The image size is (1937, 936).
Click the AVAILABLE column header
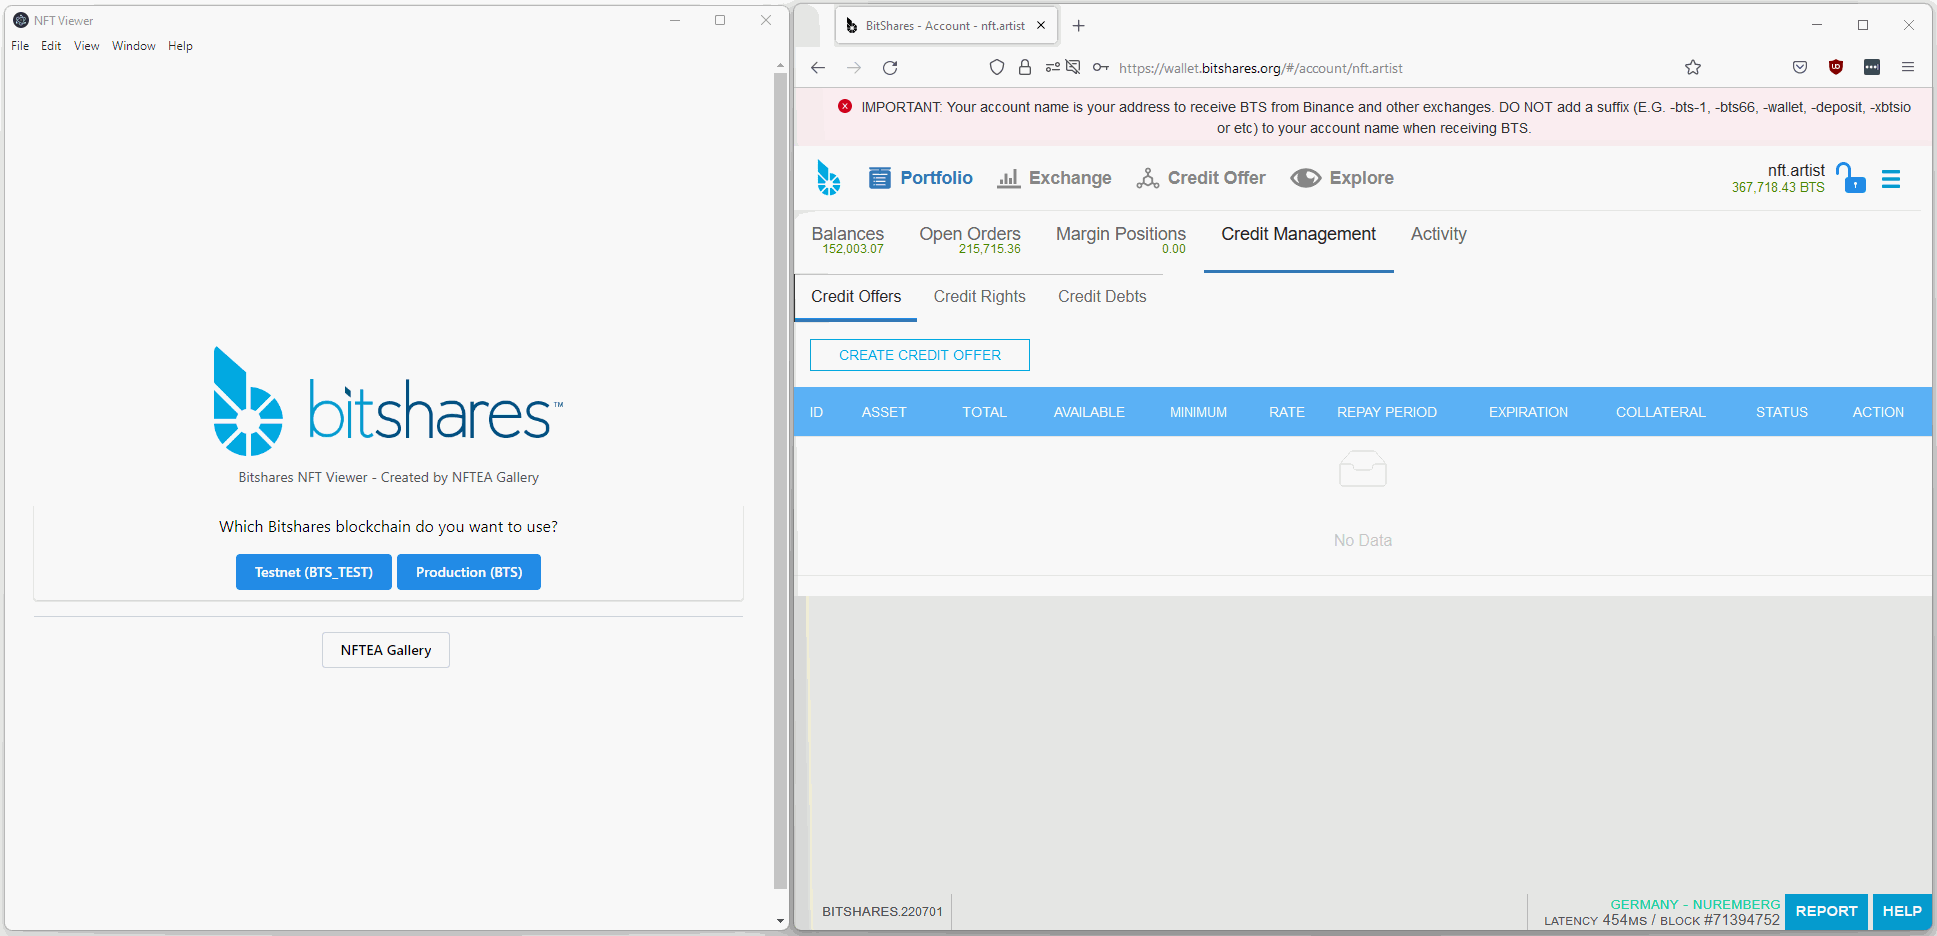[x=1089, y=412]
